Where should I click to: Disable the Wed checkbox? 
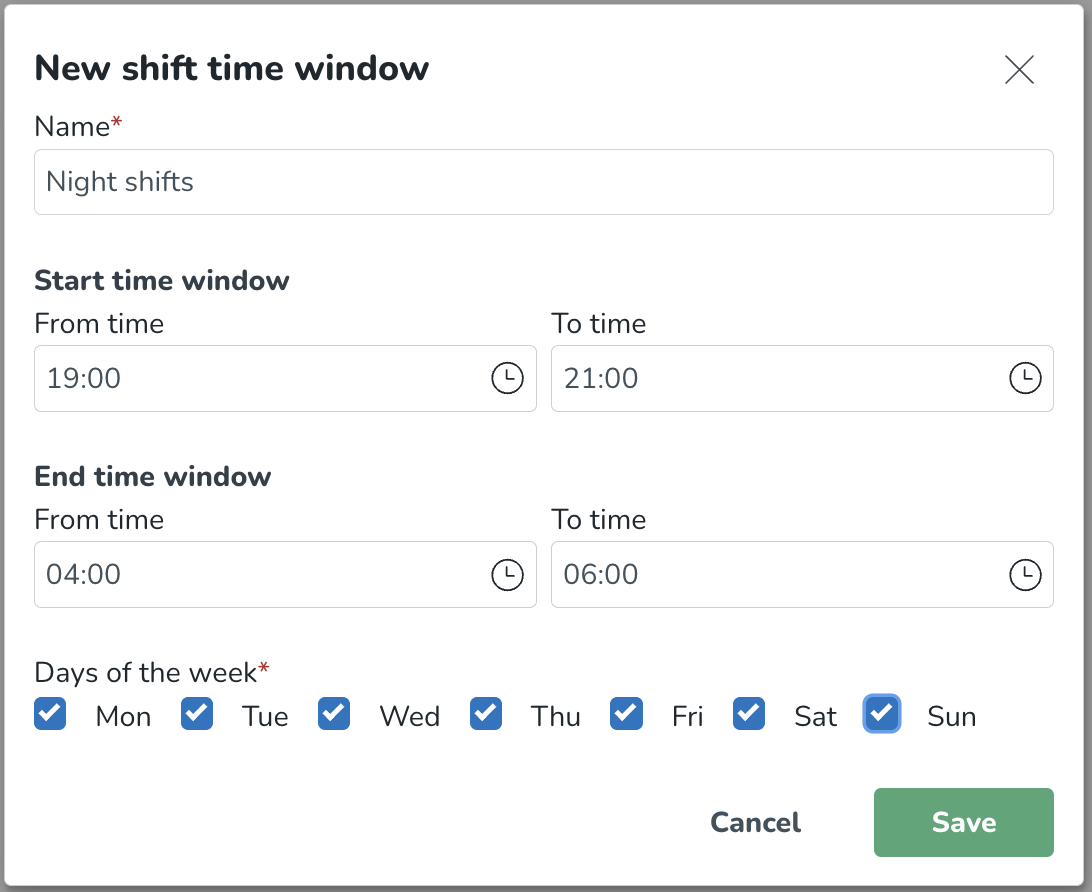[x=334, y=714]
